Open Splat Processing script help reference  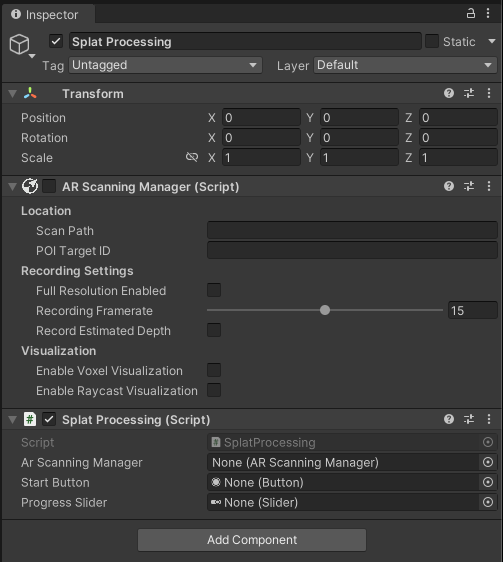coord(449,419)
